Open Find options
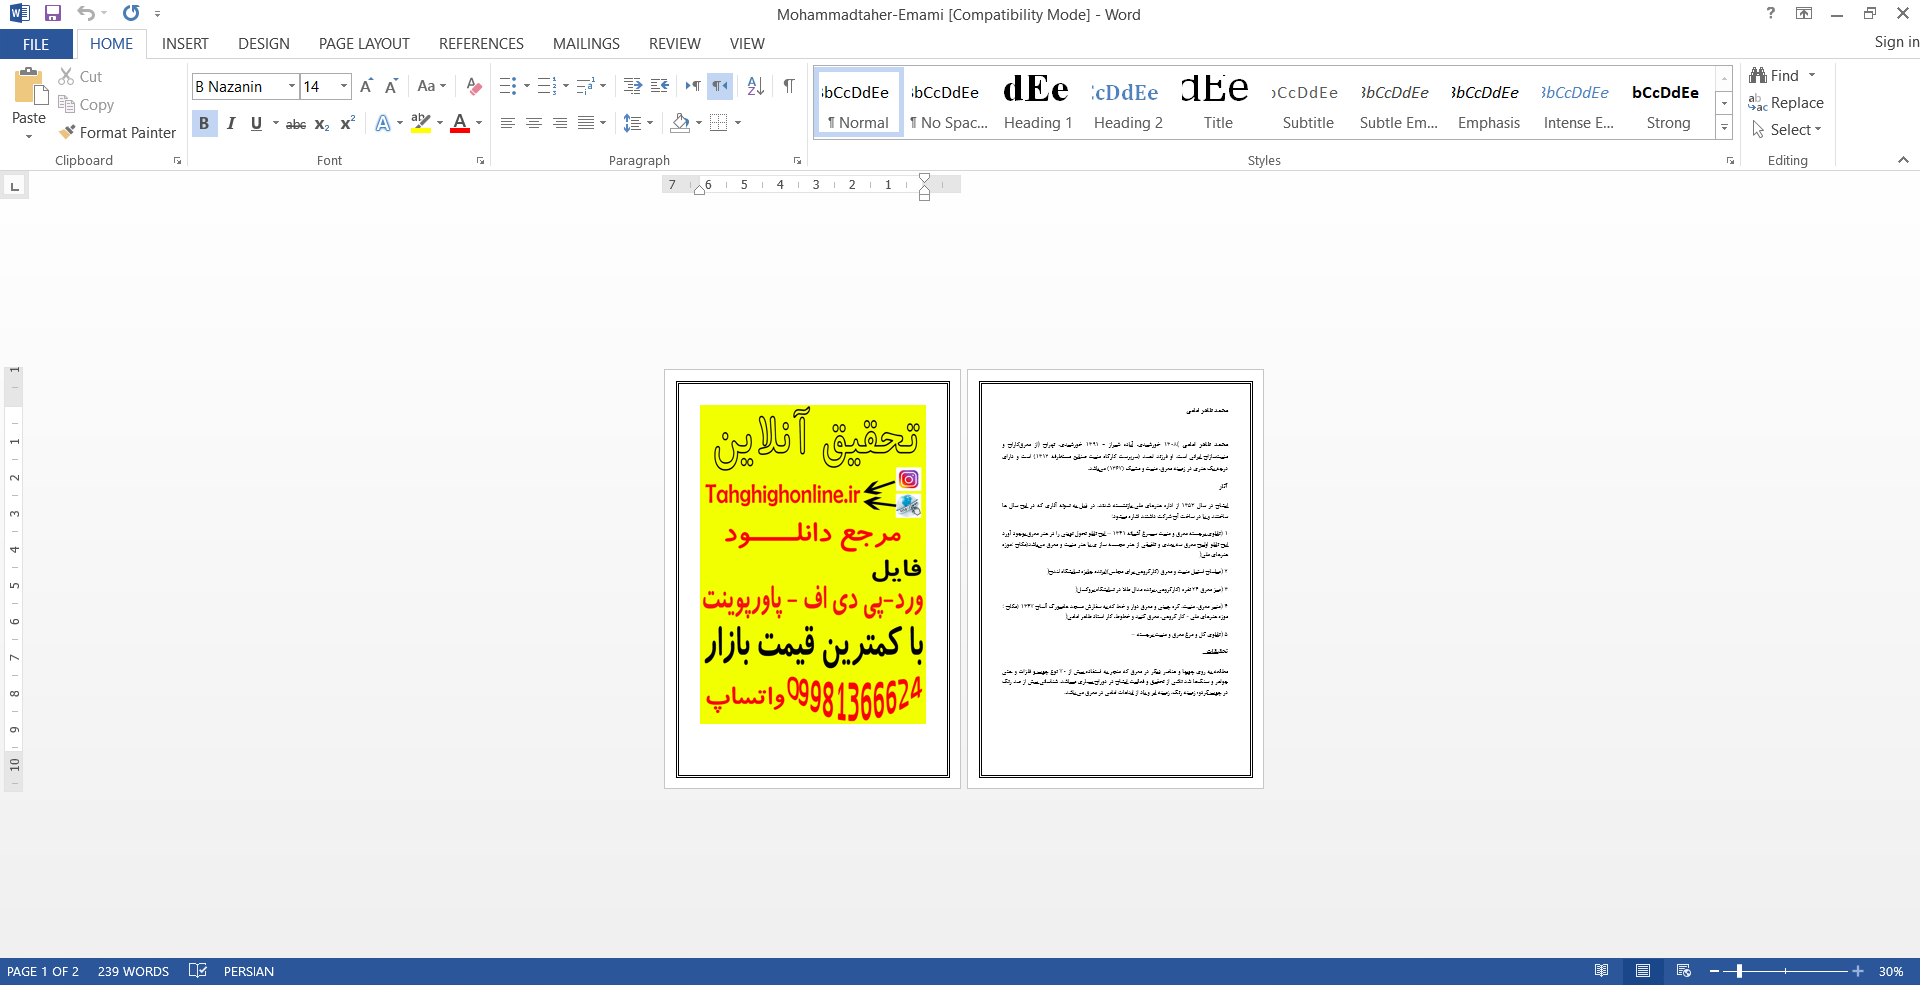Viewport: 1920px width, 986px height. [1812, 75]
